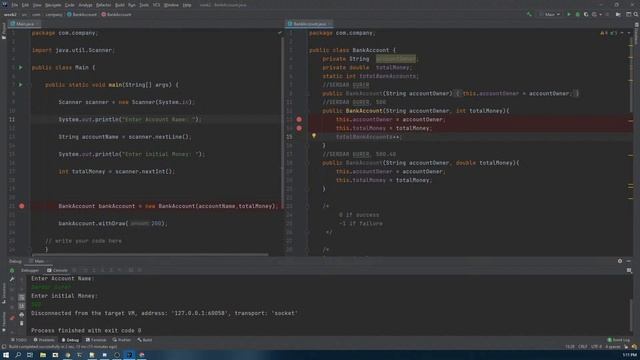Click the mute breakpoints icon in debug sidebar
Image resolution: width=640 pixels, height=360 pixels.
click(x=12, y=318)
